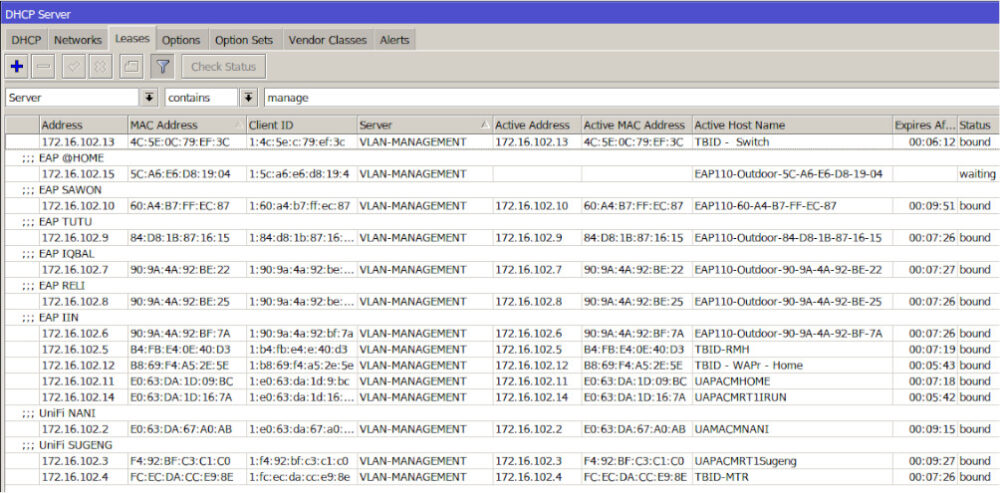Image resolution: width=1000 pixels, height=493 pixels.
Task: Sort by Active Address column header
Action: 537,125
